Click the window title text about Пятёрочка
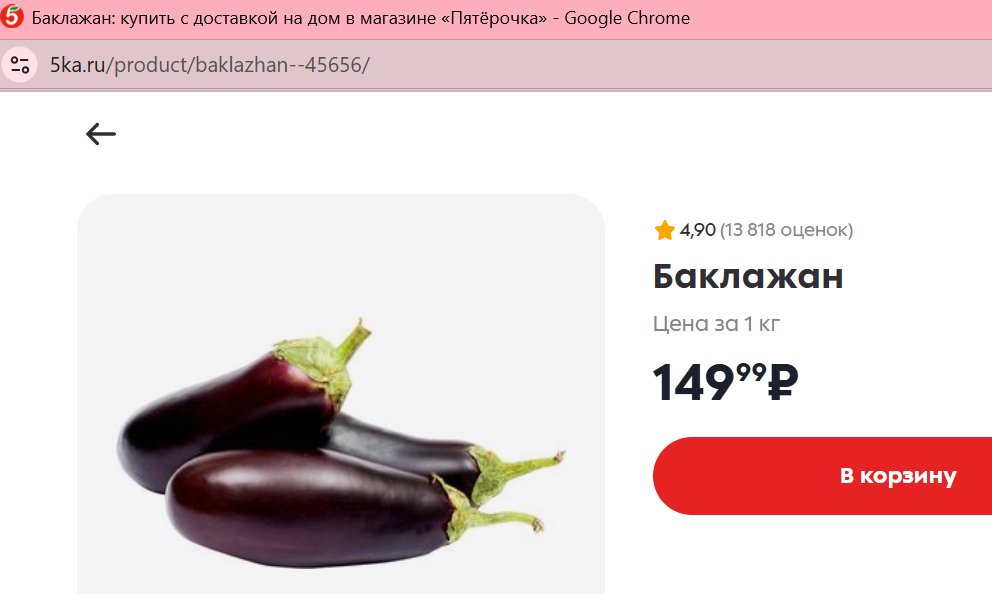Viewport: 992px width, 594px height. (289, 18)
